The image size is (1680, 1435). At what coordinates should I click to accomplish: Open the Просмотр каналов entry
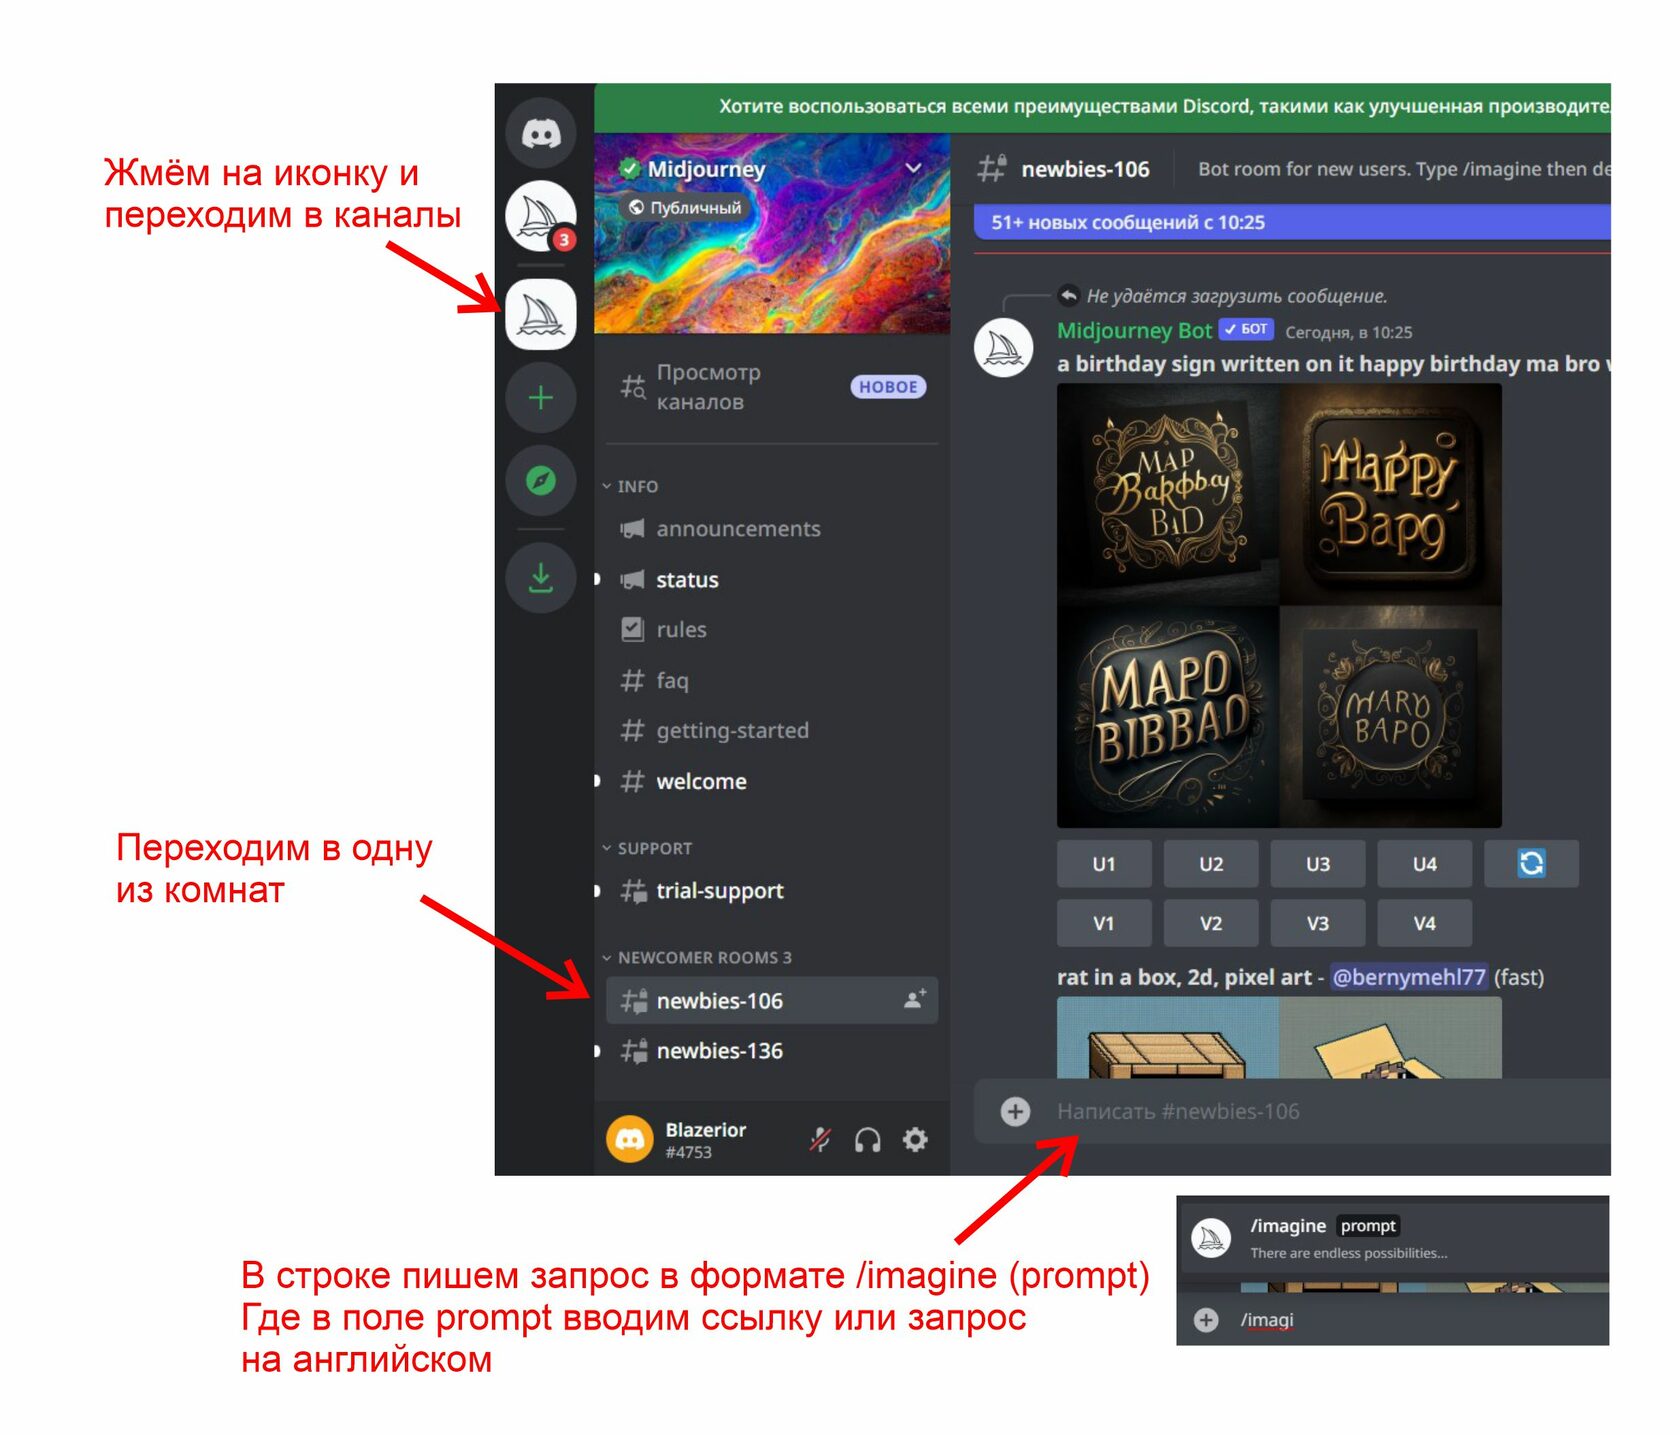(x=772, y=387)
